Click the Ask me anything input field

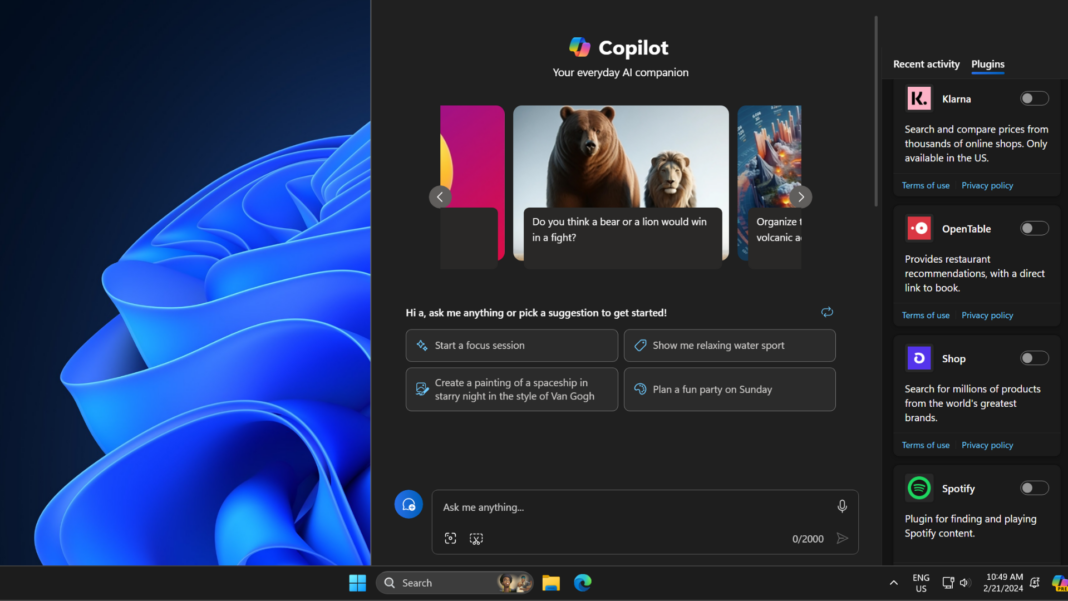600,507
